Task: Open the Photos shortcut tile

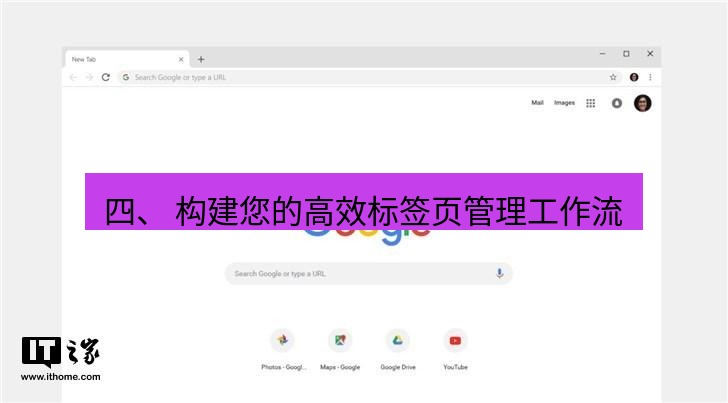Action: (283, 340)
